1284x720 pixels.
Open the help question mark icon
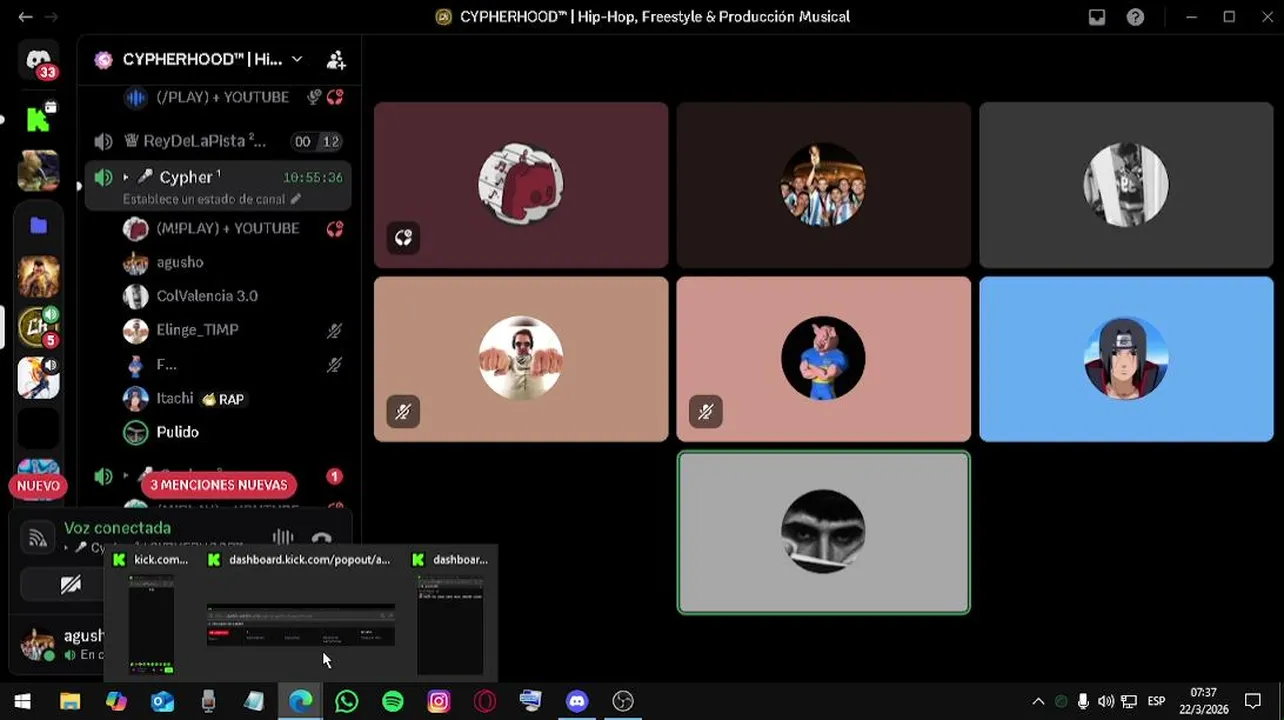tap(1135, 17)
